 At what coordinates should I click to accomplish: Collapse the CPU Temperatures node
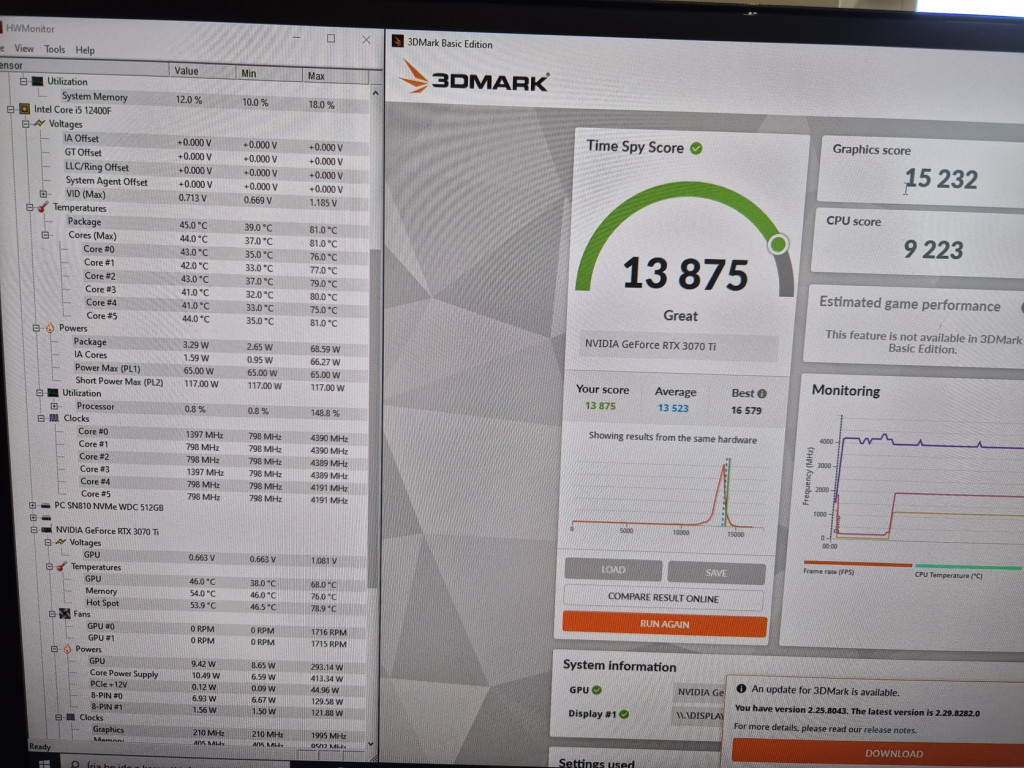(29, 208)
